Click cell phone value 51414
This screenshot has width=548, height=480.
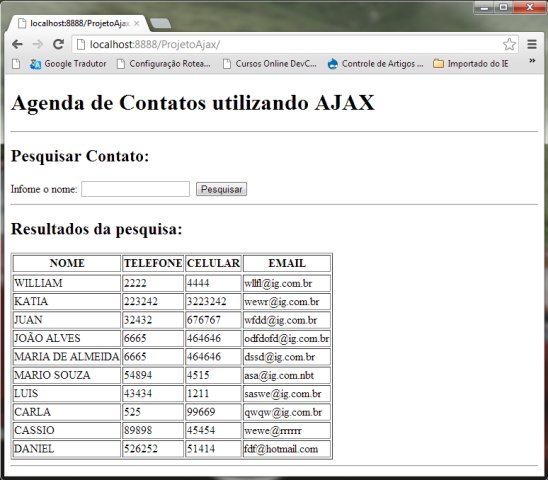(201, 449)
